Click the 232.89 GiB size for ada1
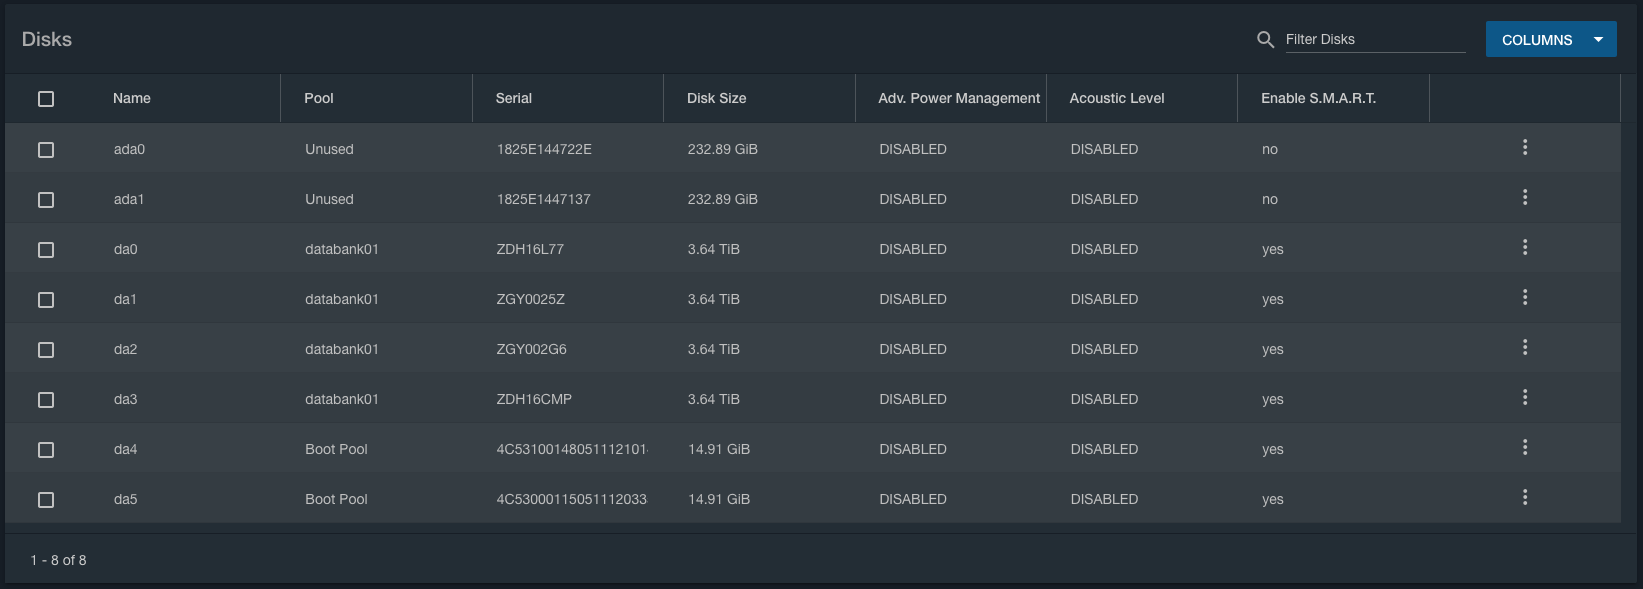 pyautogui.click(x=723, y=199)
